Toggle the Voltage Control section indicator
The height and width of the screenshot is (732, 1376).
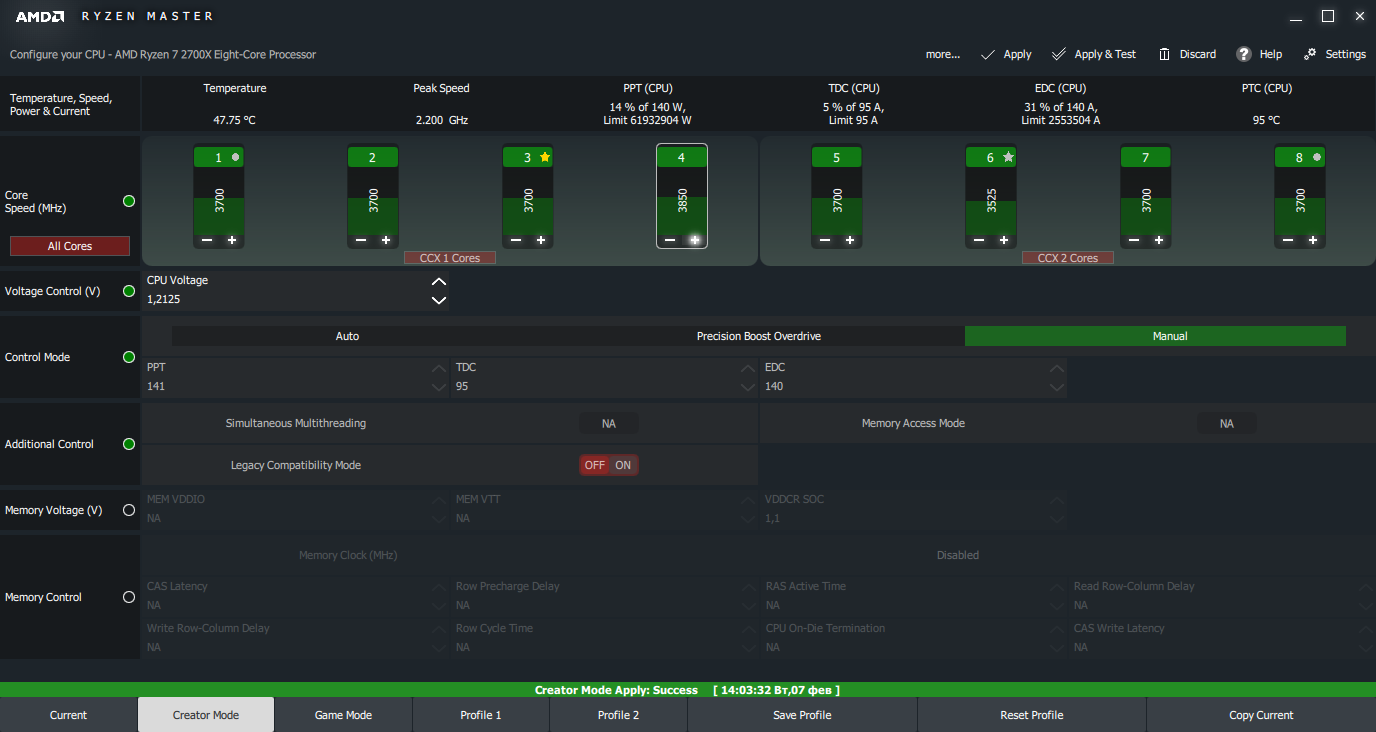(129, 291)
